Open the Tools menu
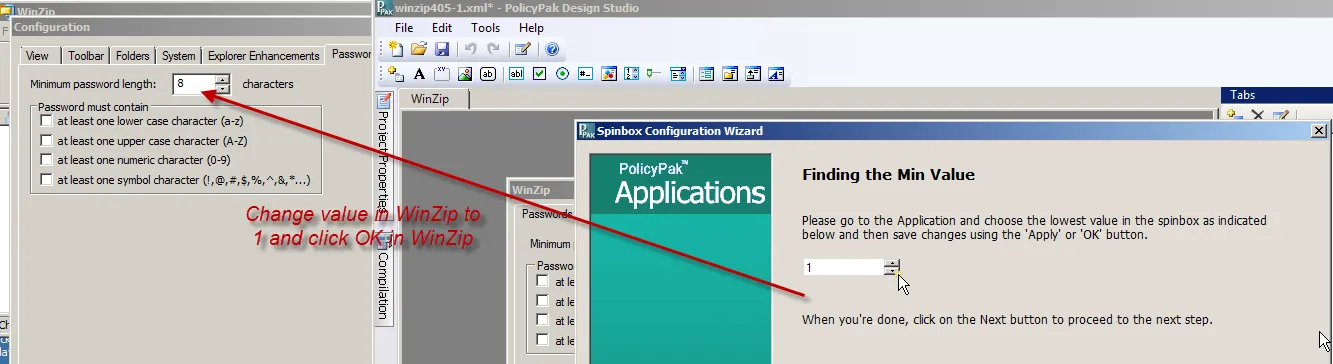The height and width of the screenshot is (364, 1333). 486,28
